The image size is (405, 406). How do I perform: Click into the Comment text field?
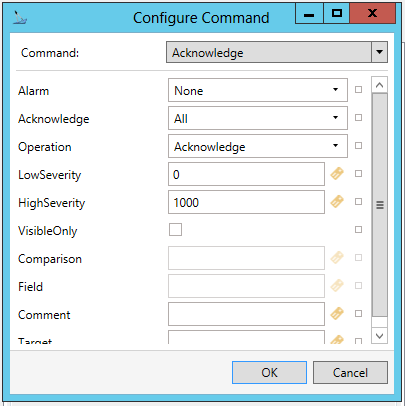point(246,314)
